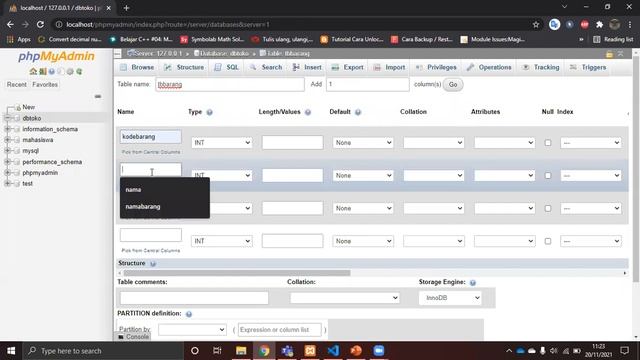640x360 pixels.
Task: Click help icon next to Structure label
Action: 153,264
